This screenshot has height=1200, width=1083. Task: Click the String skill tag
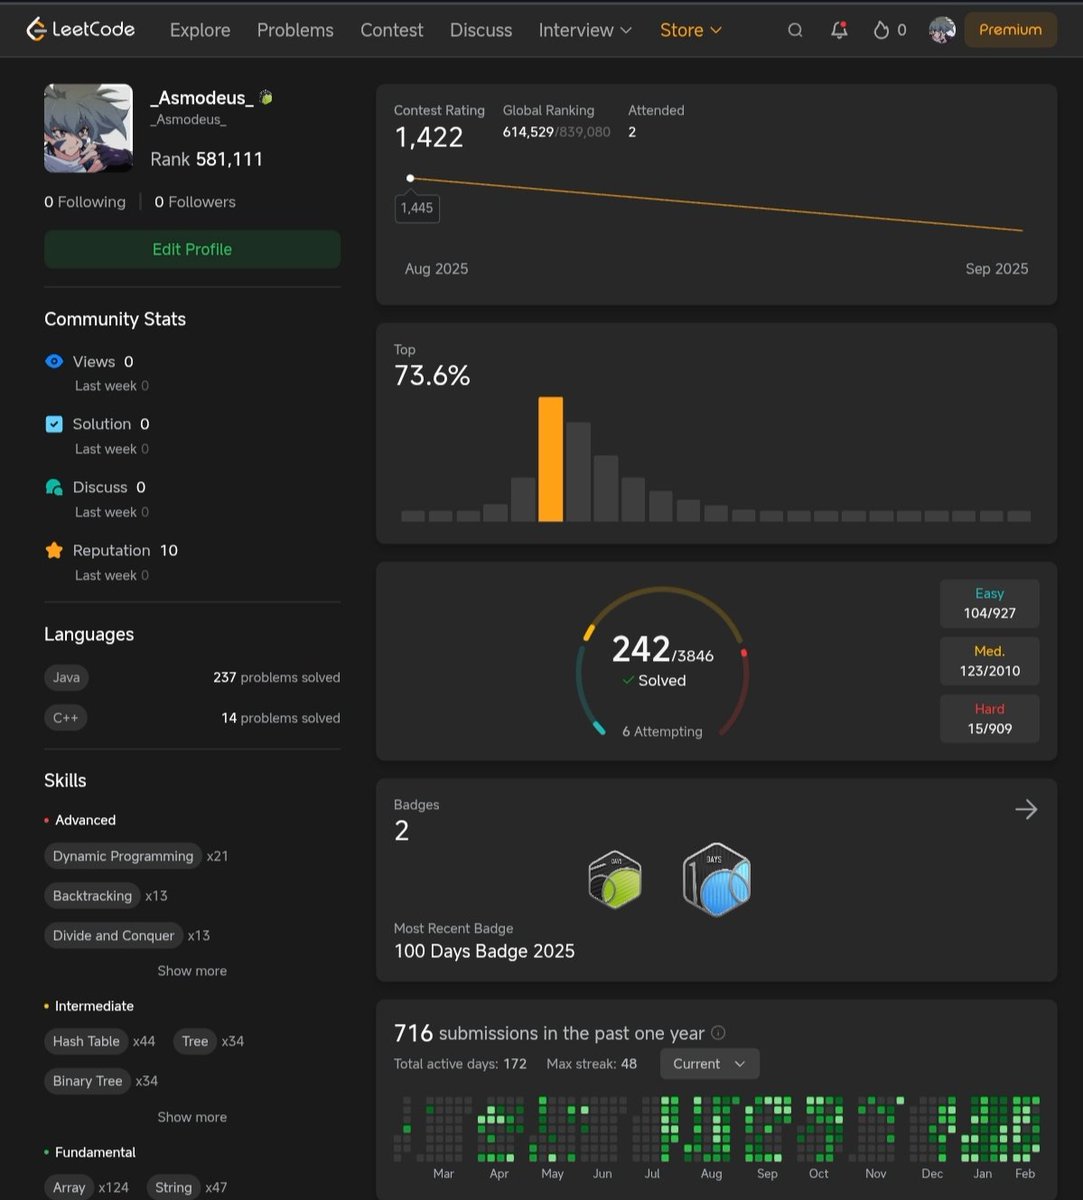[173, 1187]
